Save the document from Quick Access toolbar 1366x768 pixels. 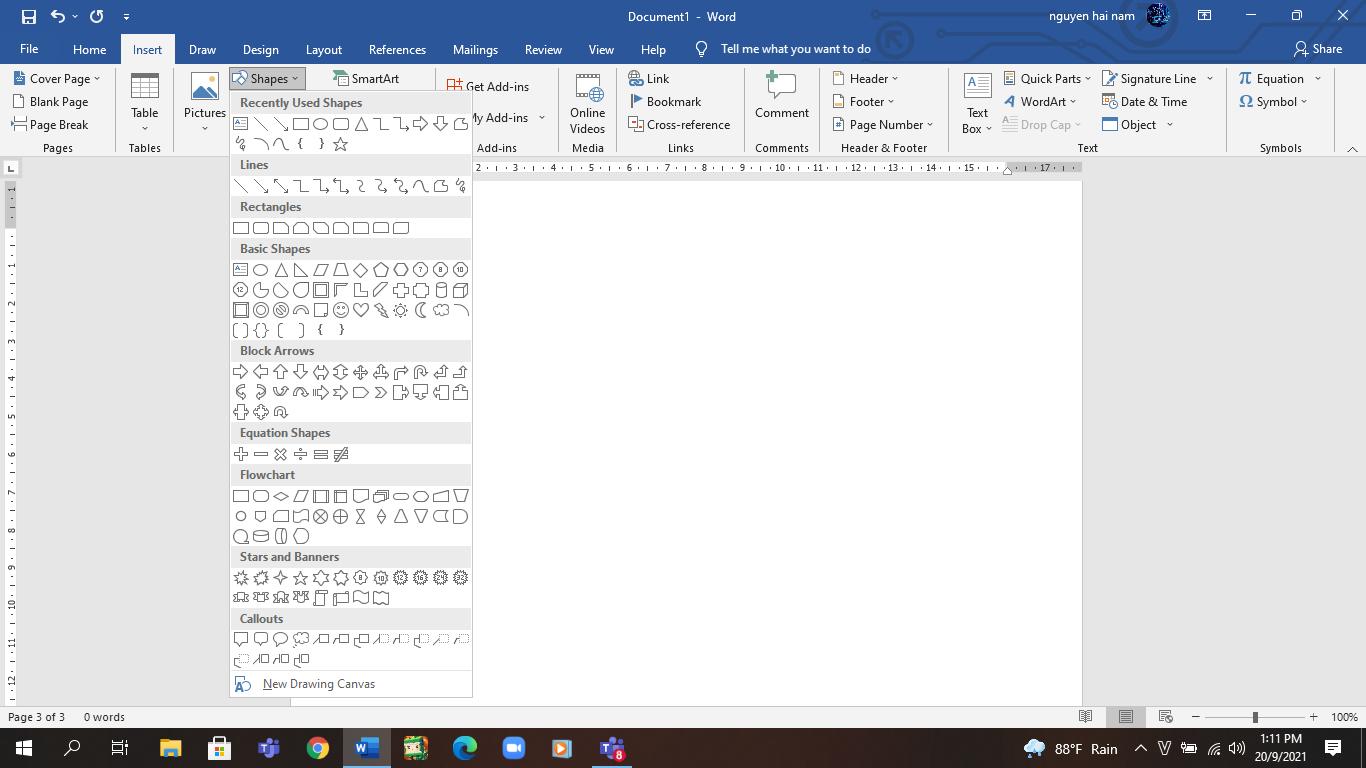pos(28,16)
